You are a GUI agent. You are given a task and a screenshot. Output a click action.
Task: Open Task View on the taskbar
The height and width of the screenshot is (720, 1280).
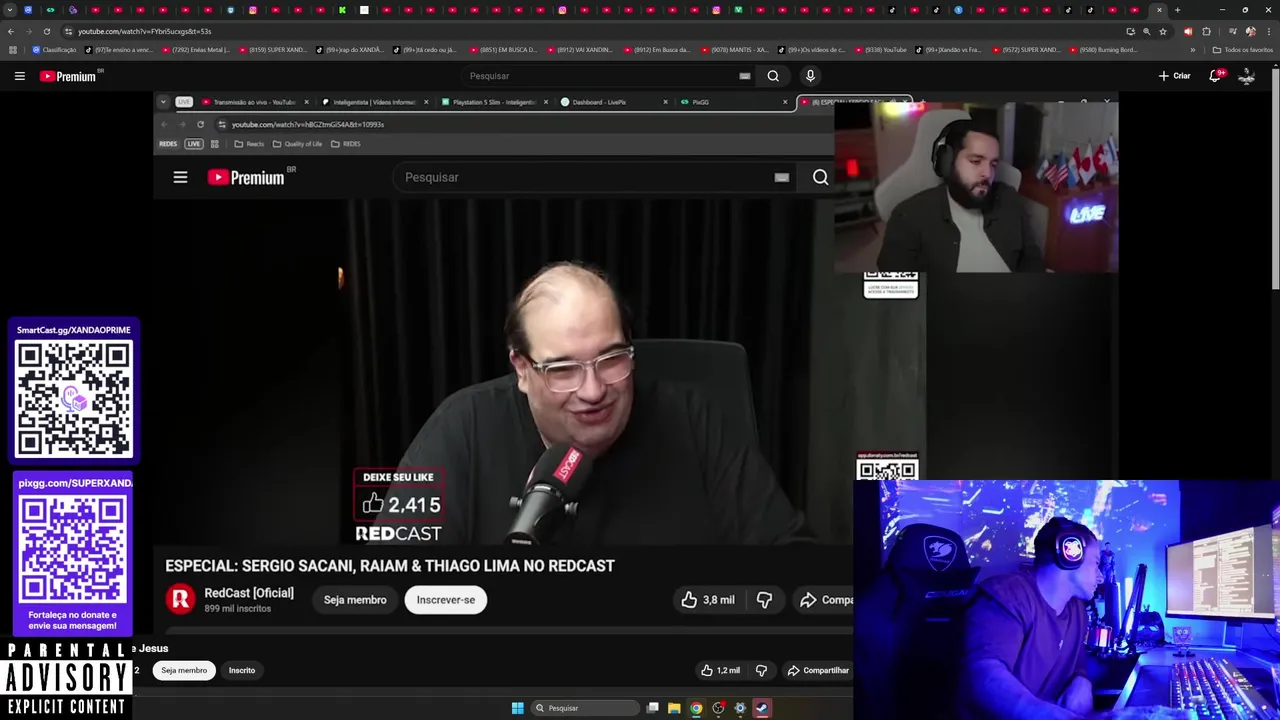pyautogui.click(x=652, y=708)
